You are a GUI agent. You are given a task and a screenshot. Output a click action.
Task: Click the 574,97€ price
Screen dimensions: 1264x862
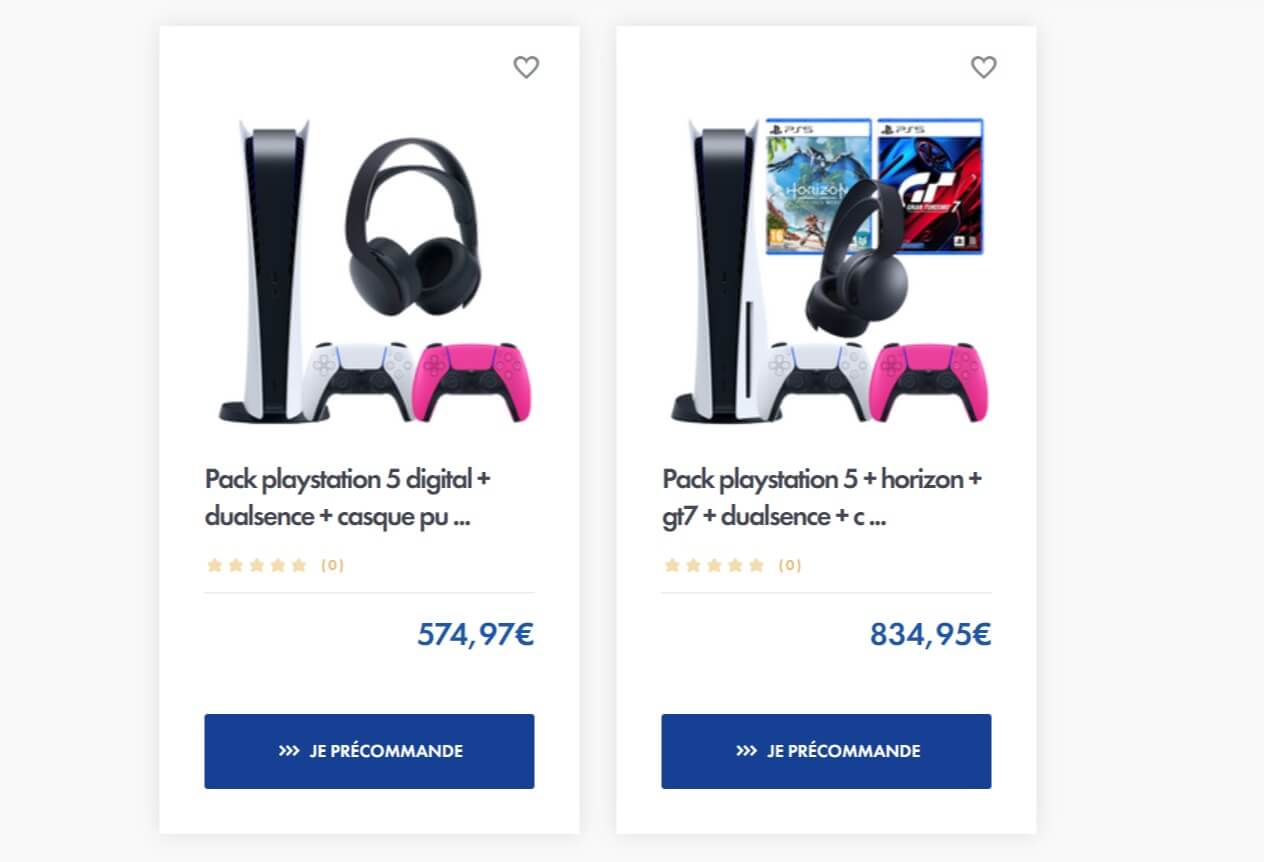click(476, 634)
